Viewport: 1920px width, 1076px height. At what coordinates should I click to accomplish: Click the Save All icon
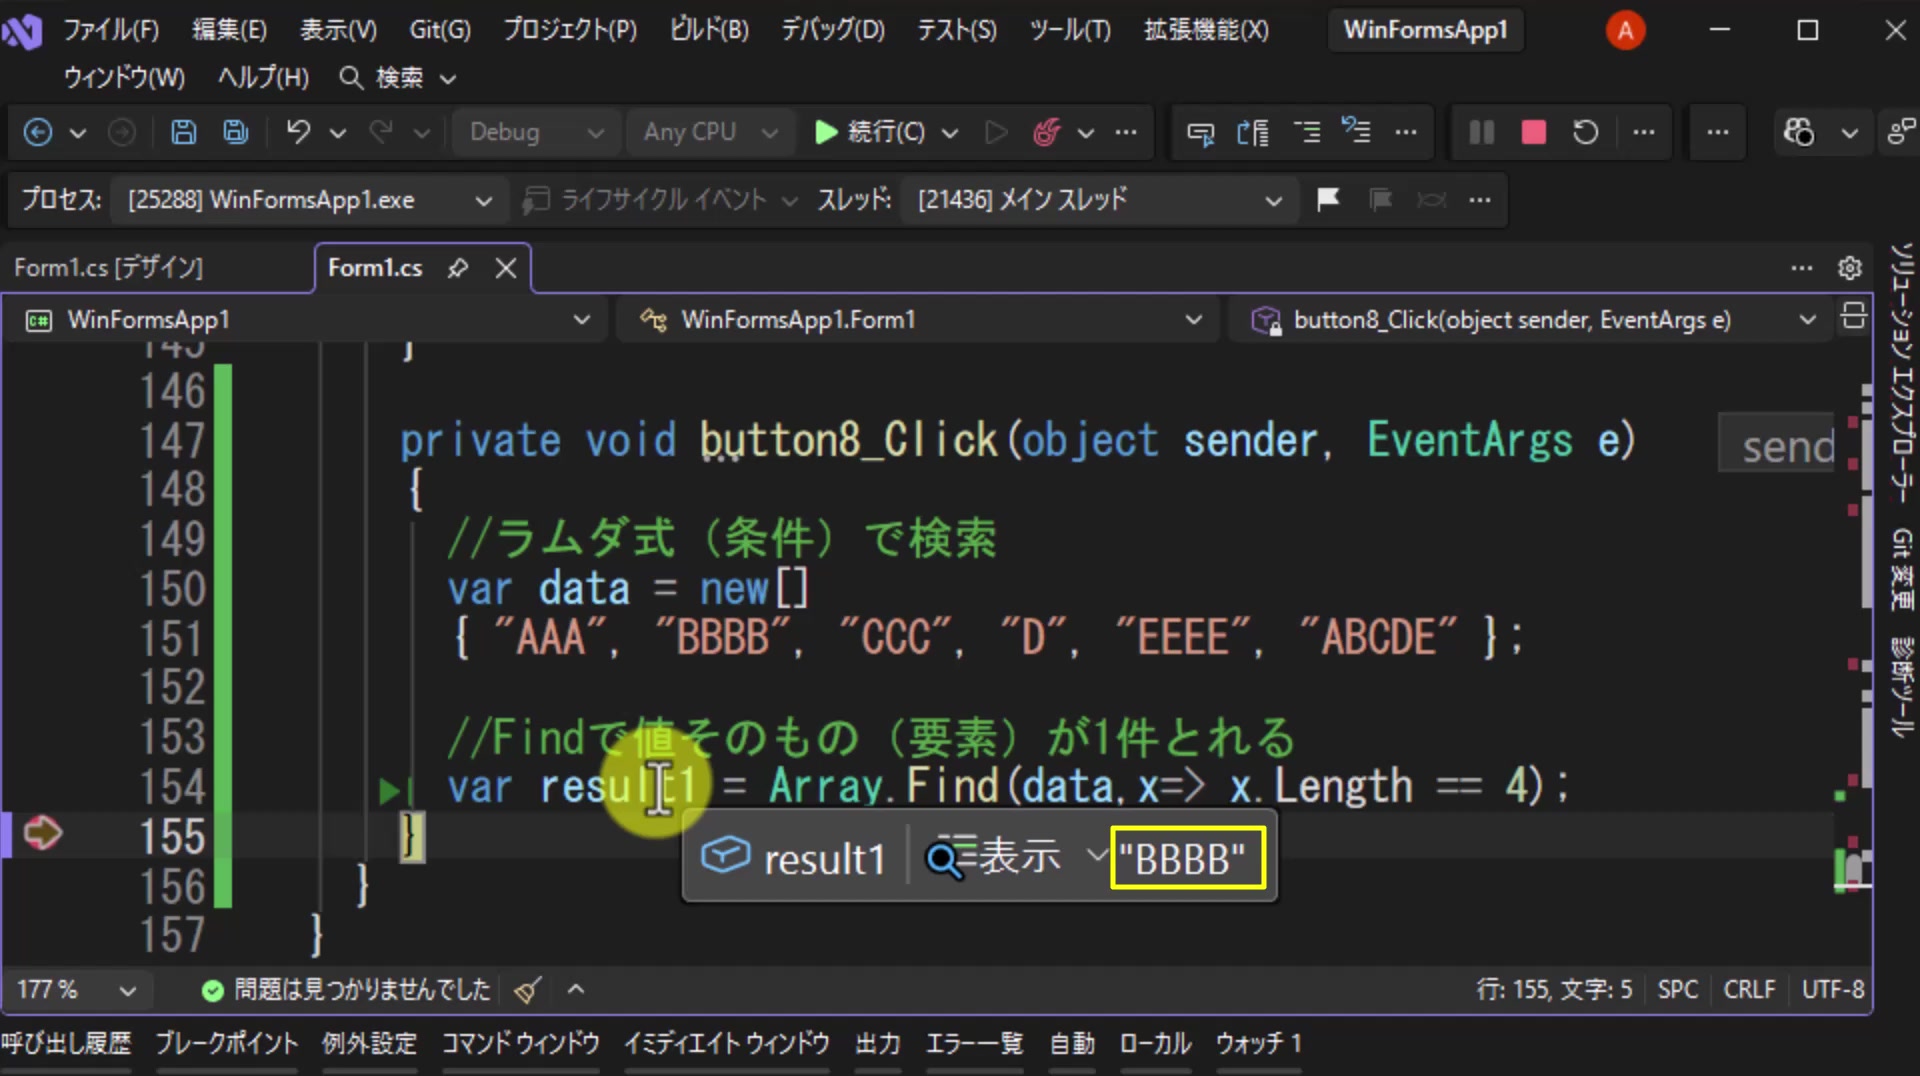[236, 132]
